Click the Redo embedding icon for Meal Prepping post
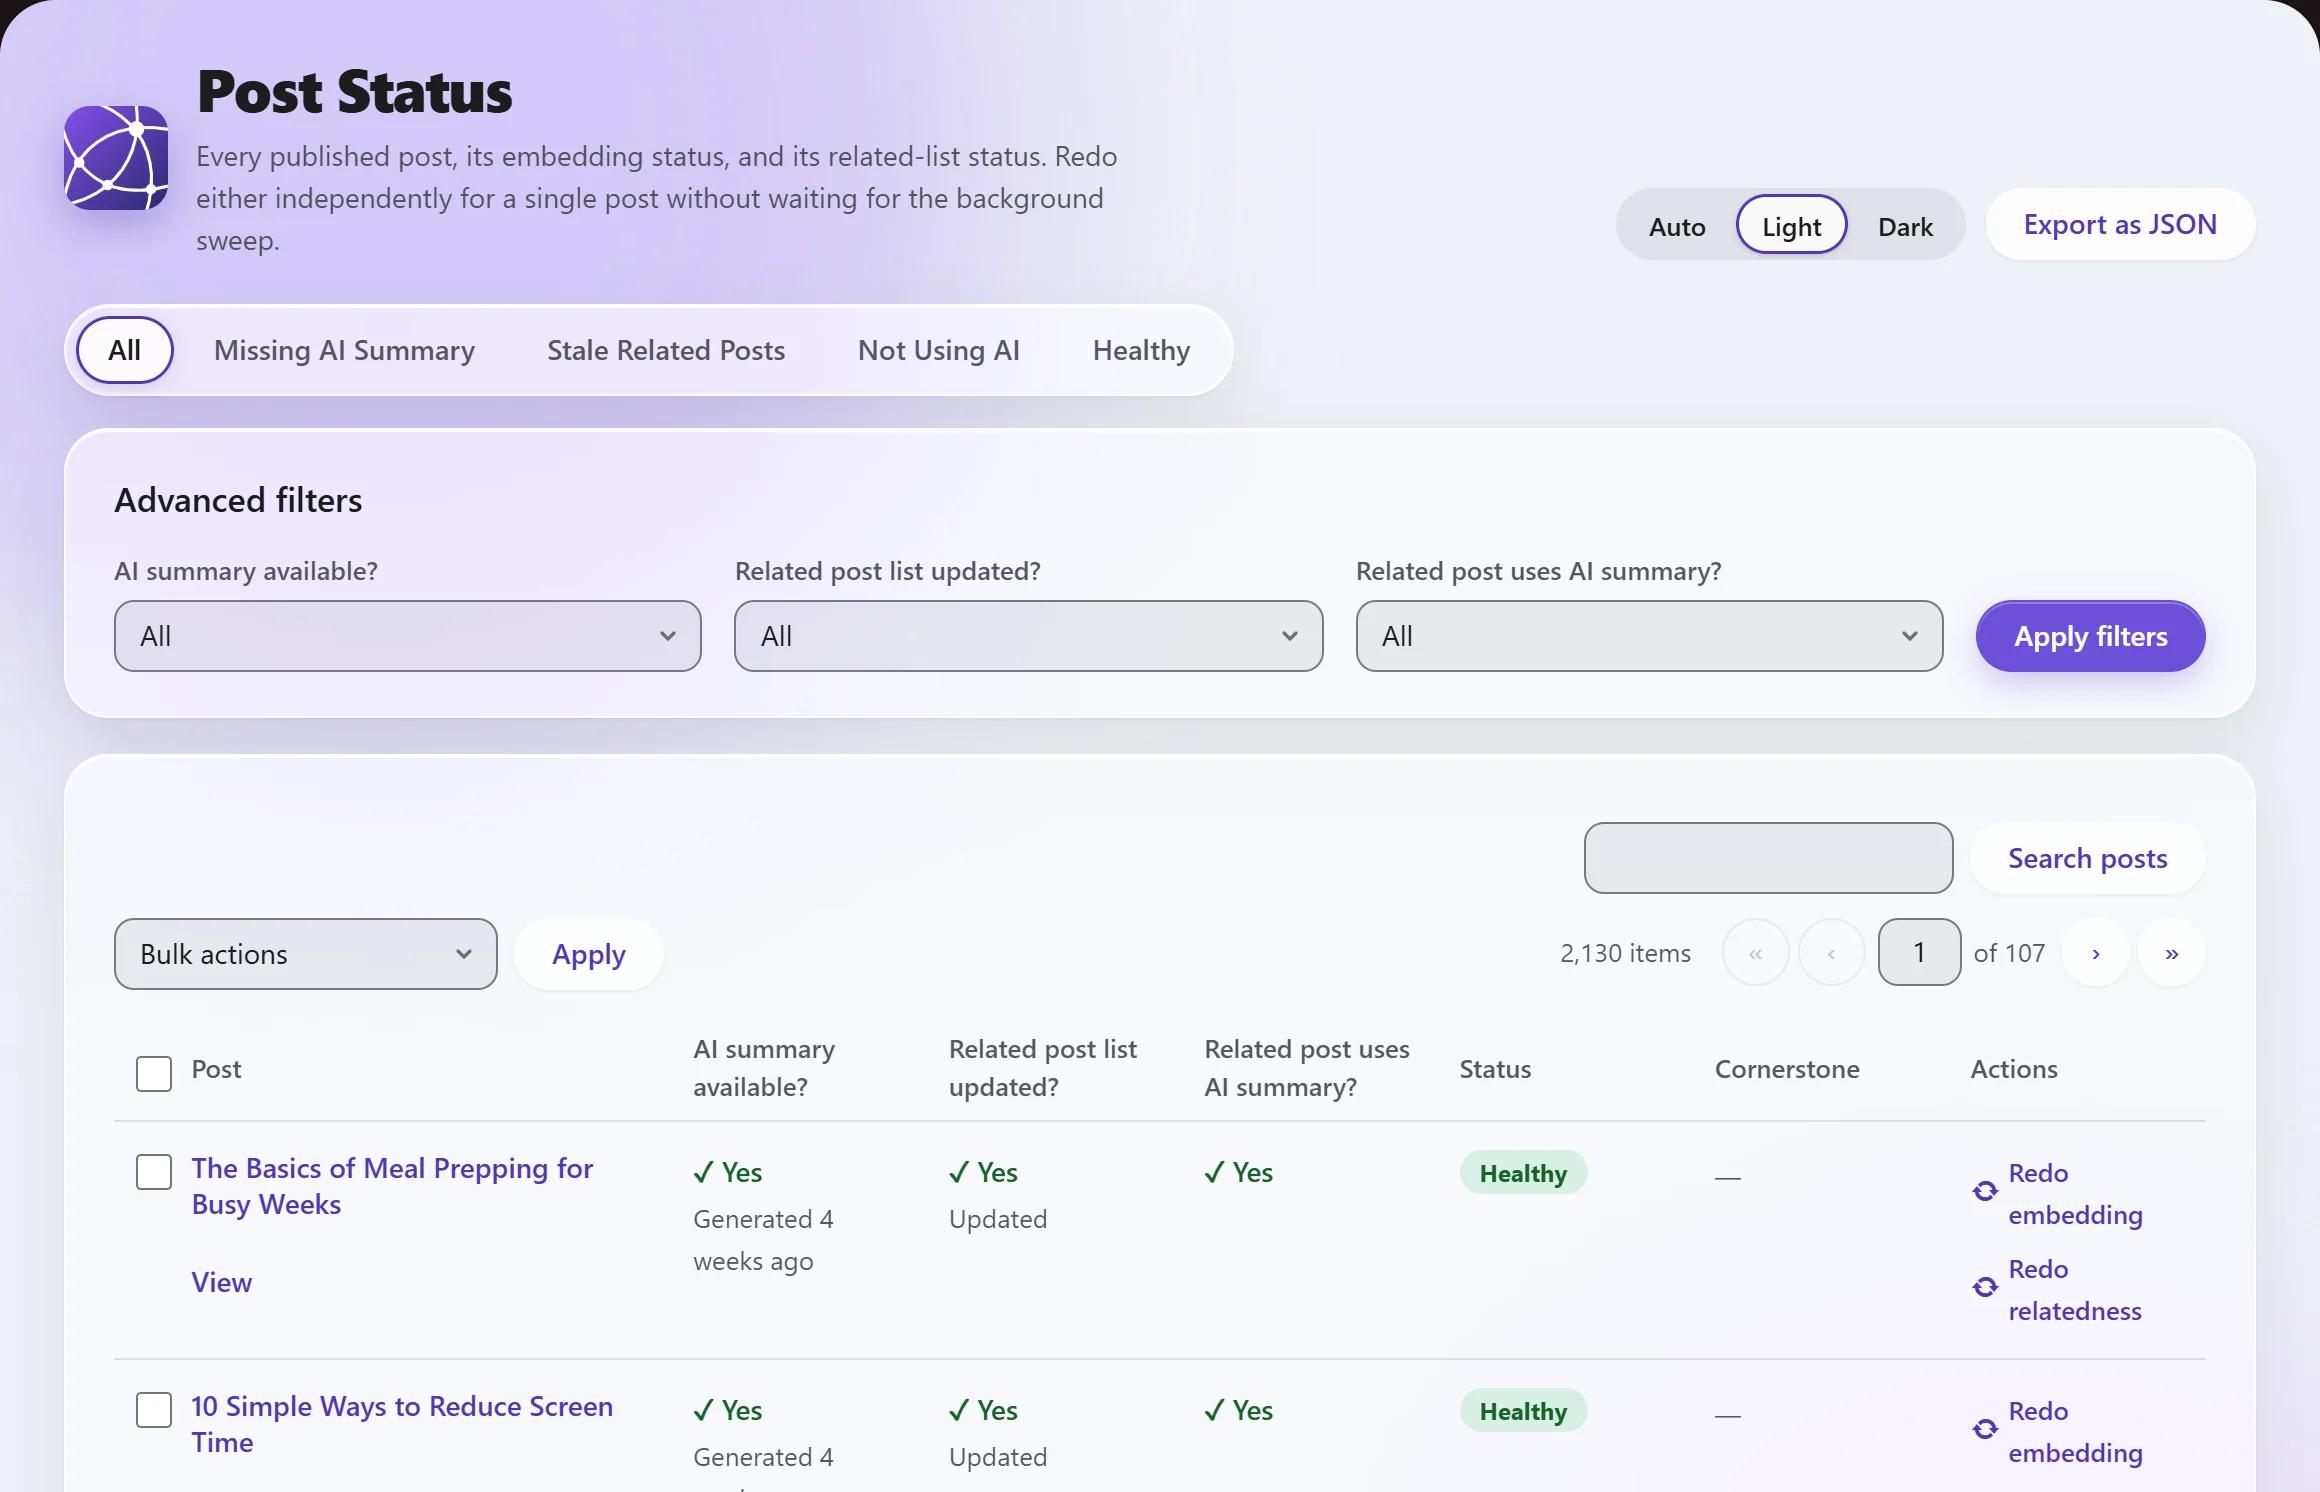This screenshot has width=2320, height=1492. click(1985, 1191)
